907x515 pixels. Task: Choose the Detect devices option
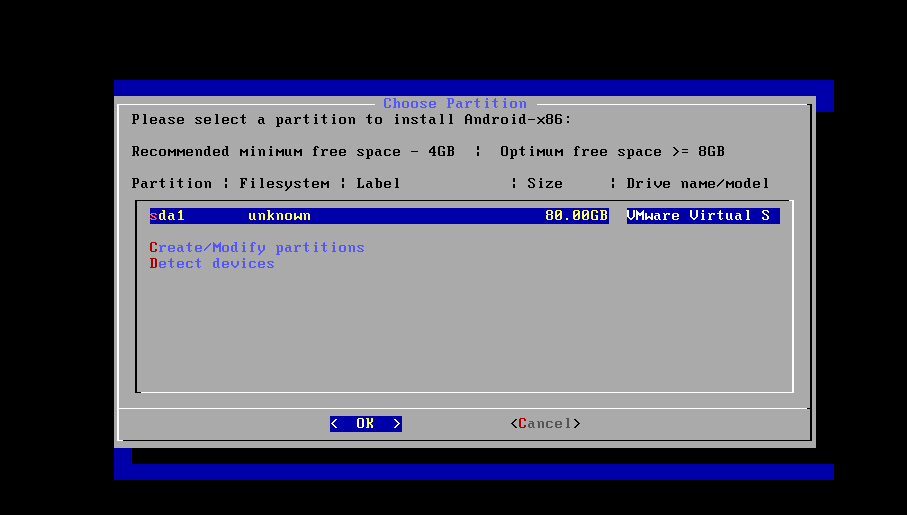tap(212, 263)
